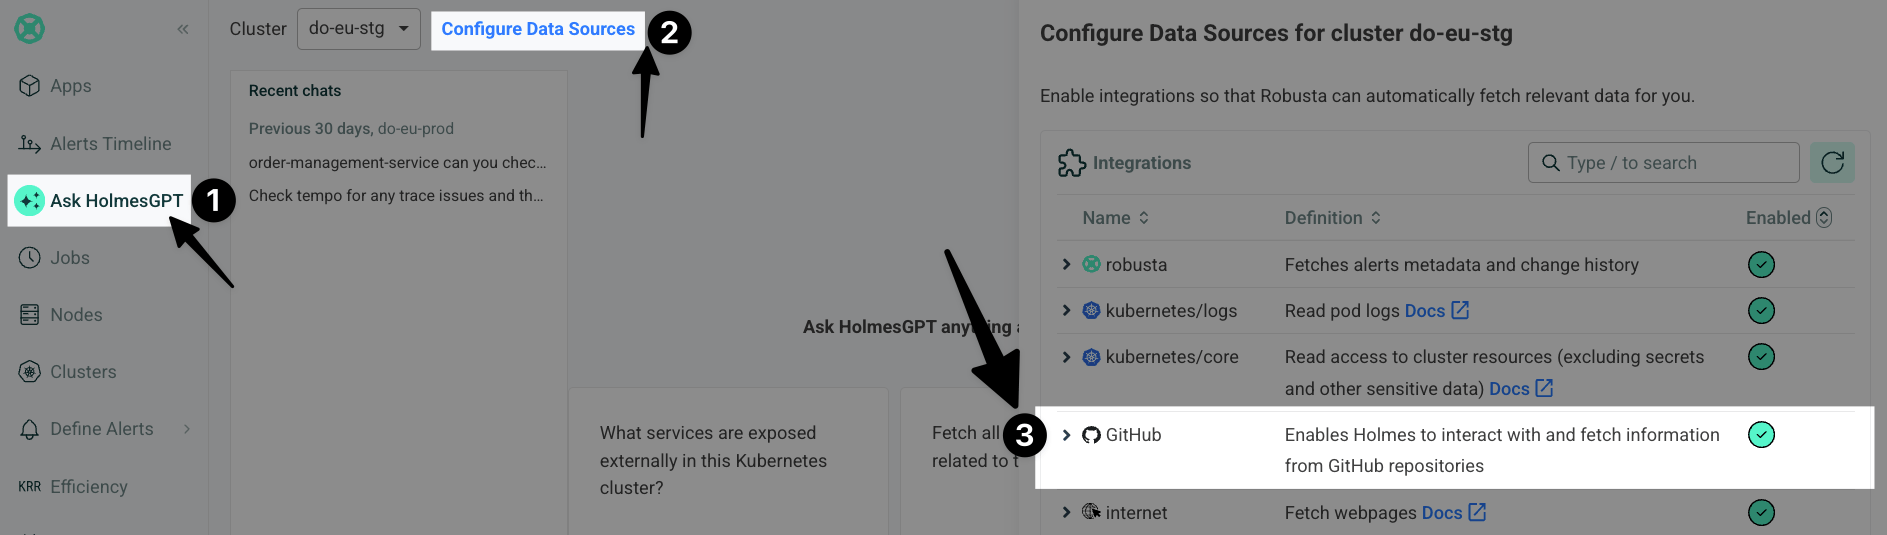Expand the GitHub integration row
This screenshot has height=535, width=1887.
click(x=1066, y=435)
